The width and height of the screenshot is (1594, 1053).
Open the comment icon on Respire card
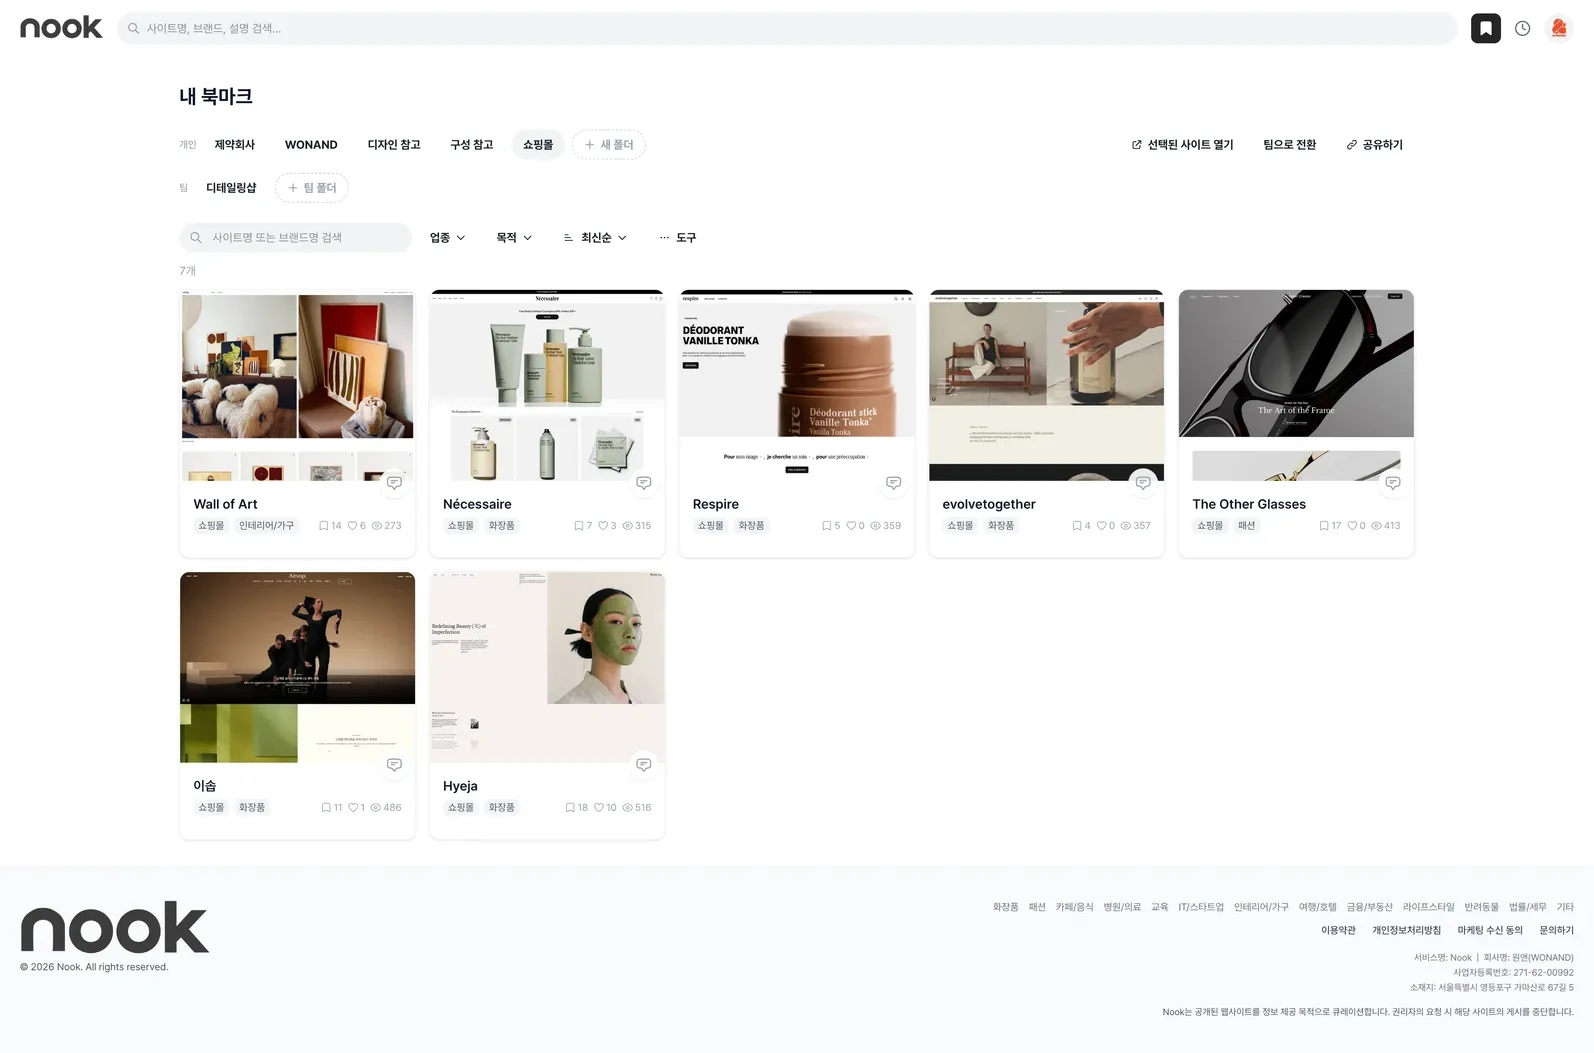894,483
